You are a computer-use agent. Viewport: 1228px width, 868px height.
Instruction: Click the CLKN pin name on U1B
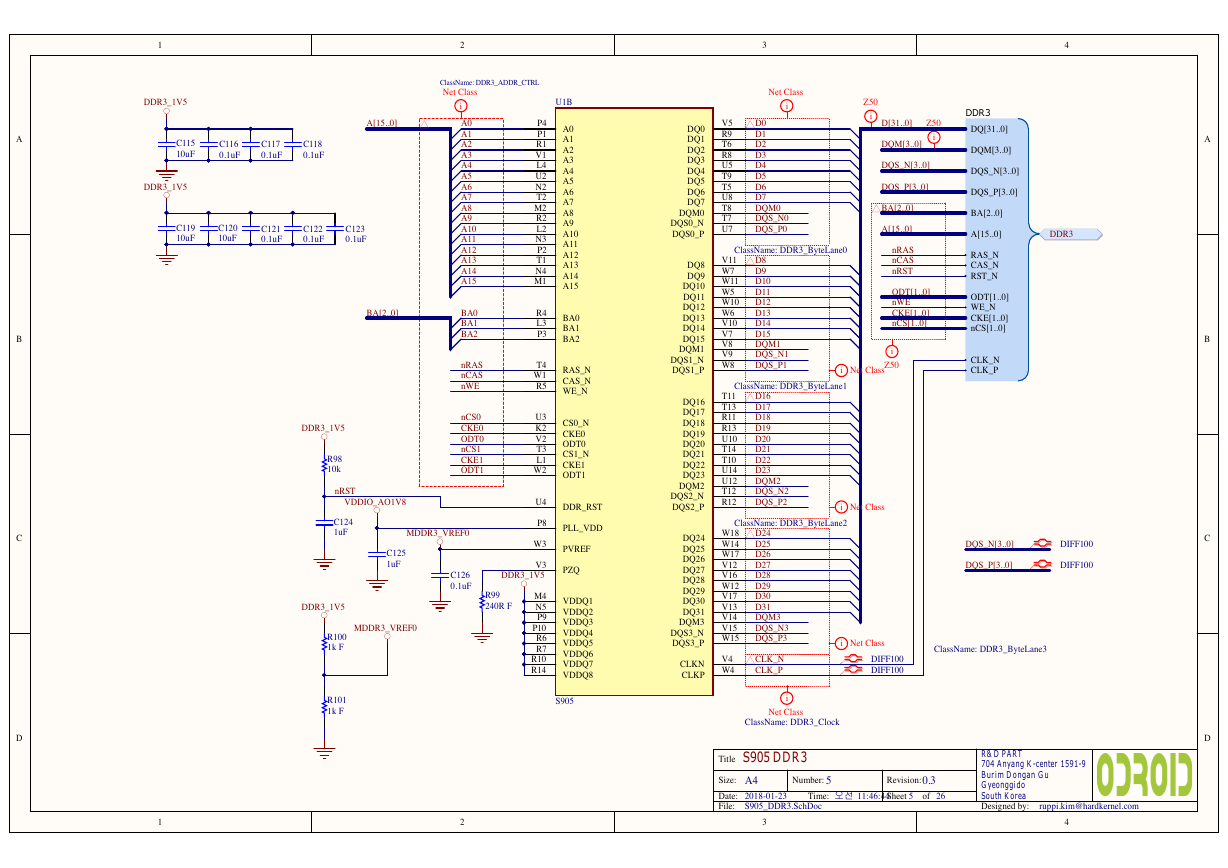point(693,664)
